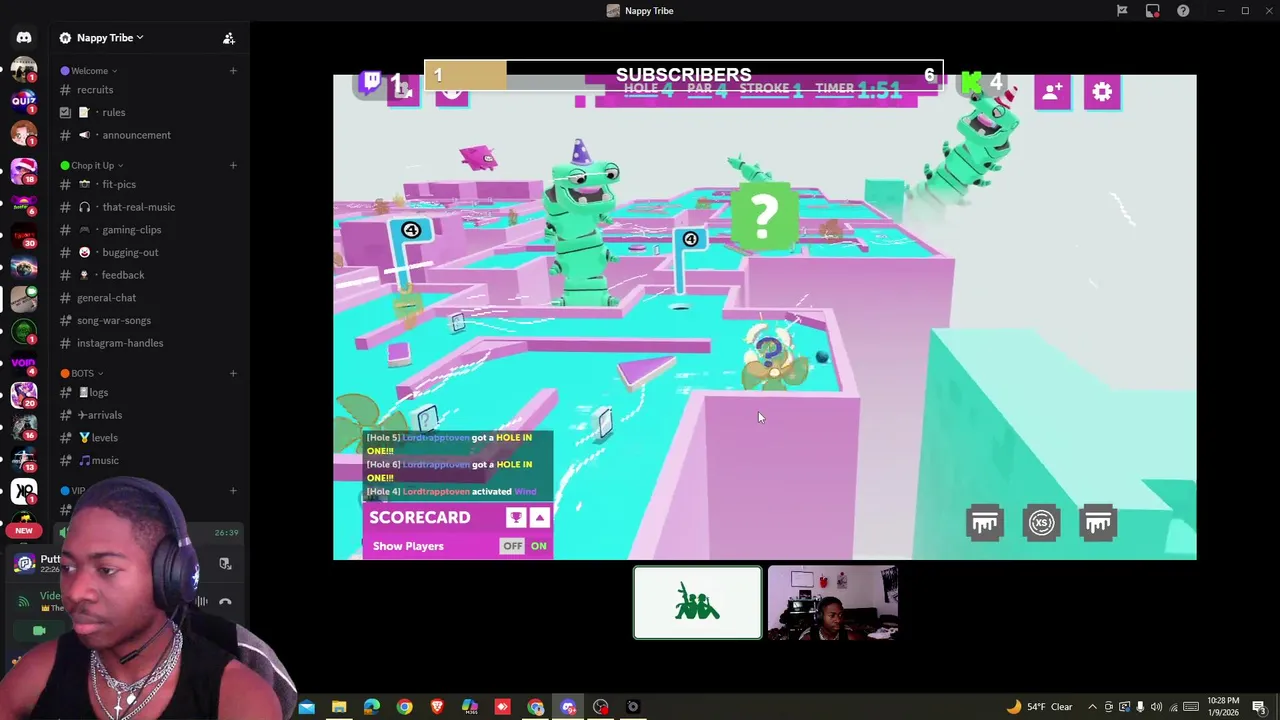Click the SUBSCRIBERS goal progress bar

684,75
